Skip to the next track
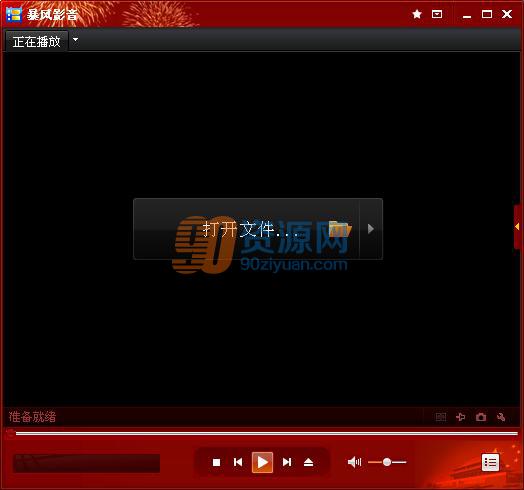The height and width of the screenshot is (490, 524). tap(287, 462)
